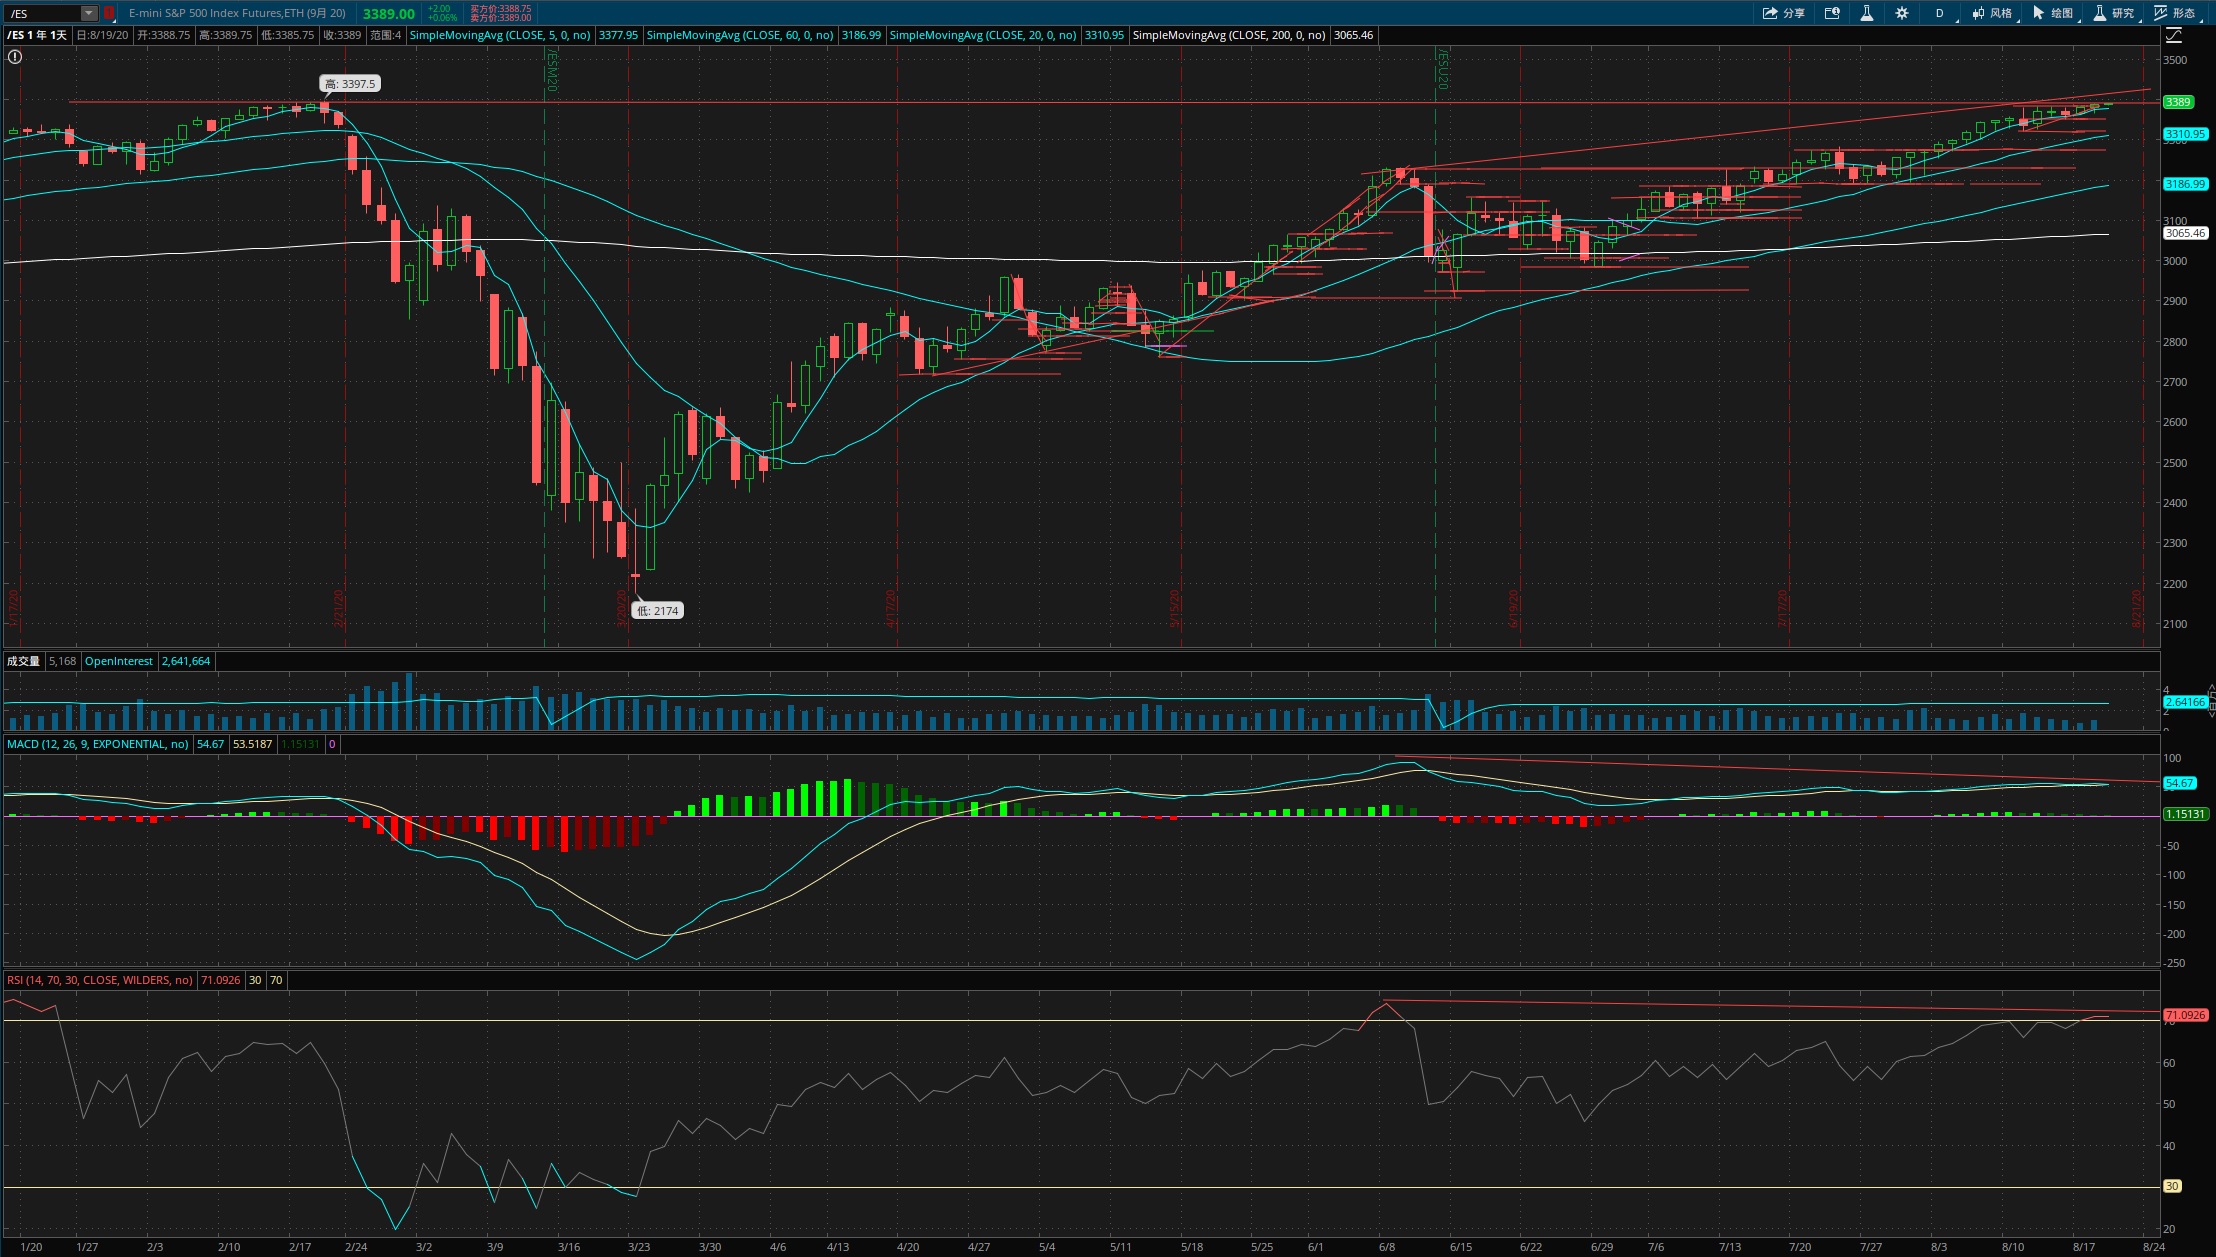Screen dimensions: 2216x1257
Task: Click the 8/17 date on time axis
Action: pos(2084,1247)
